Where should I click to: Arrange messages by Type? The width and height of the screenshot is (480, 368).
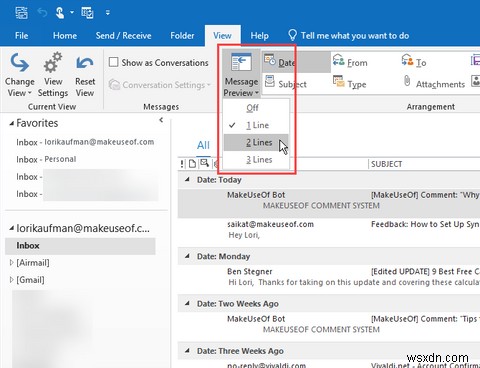point(349,84)
